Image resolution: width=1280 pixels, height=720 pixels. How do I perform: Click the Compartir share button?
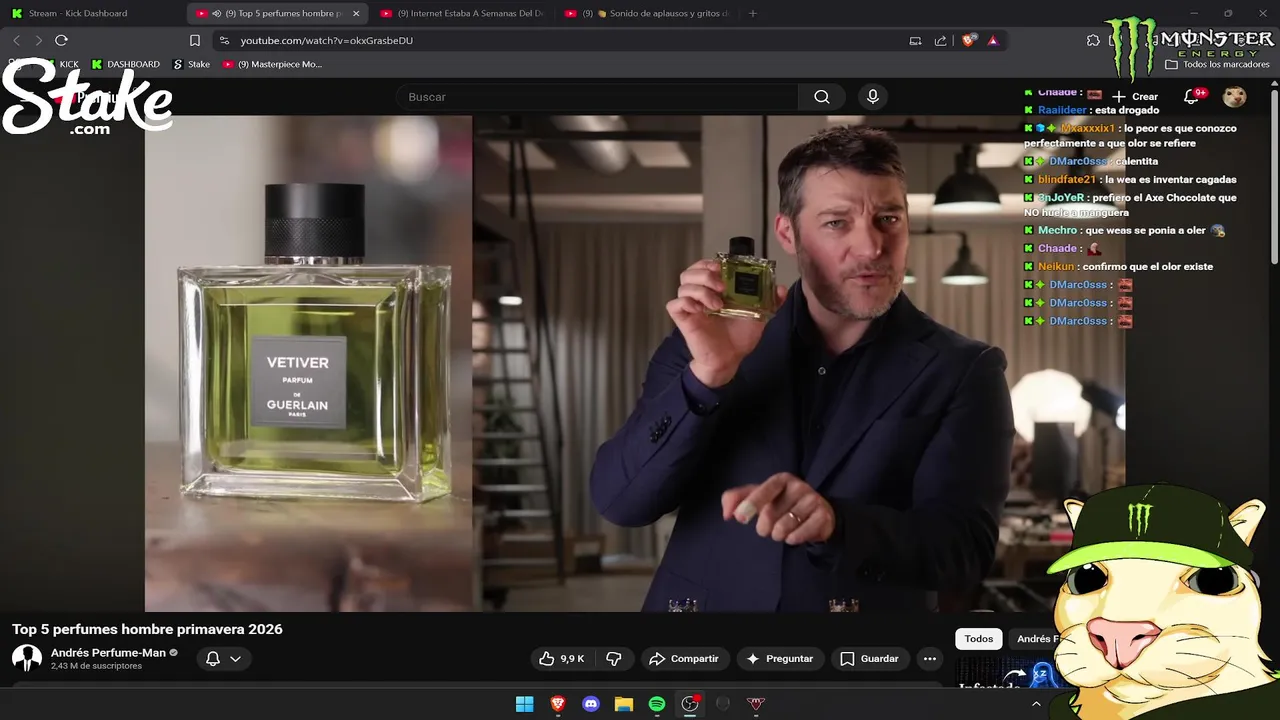[684, 659]
